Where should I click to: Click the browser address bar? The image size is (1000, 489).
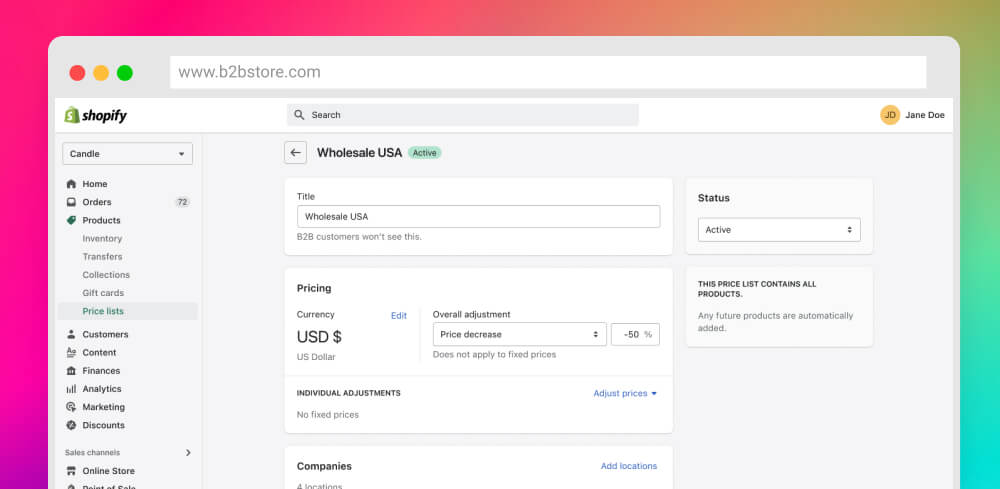(x=548, y=72)
